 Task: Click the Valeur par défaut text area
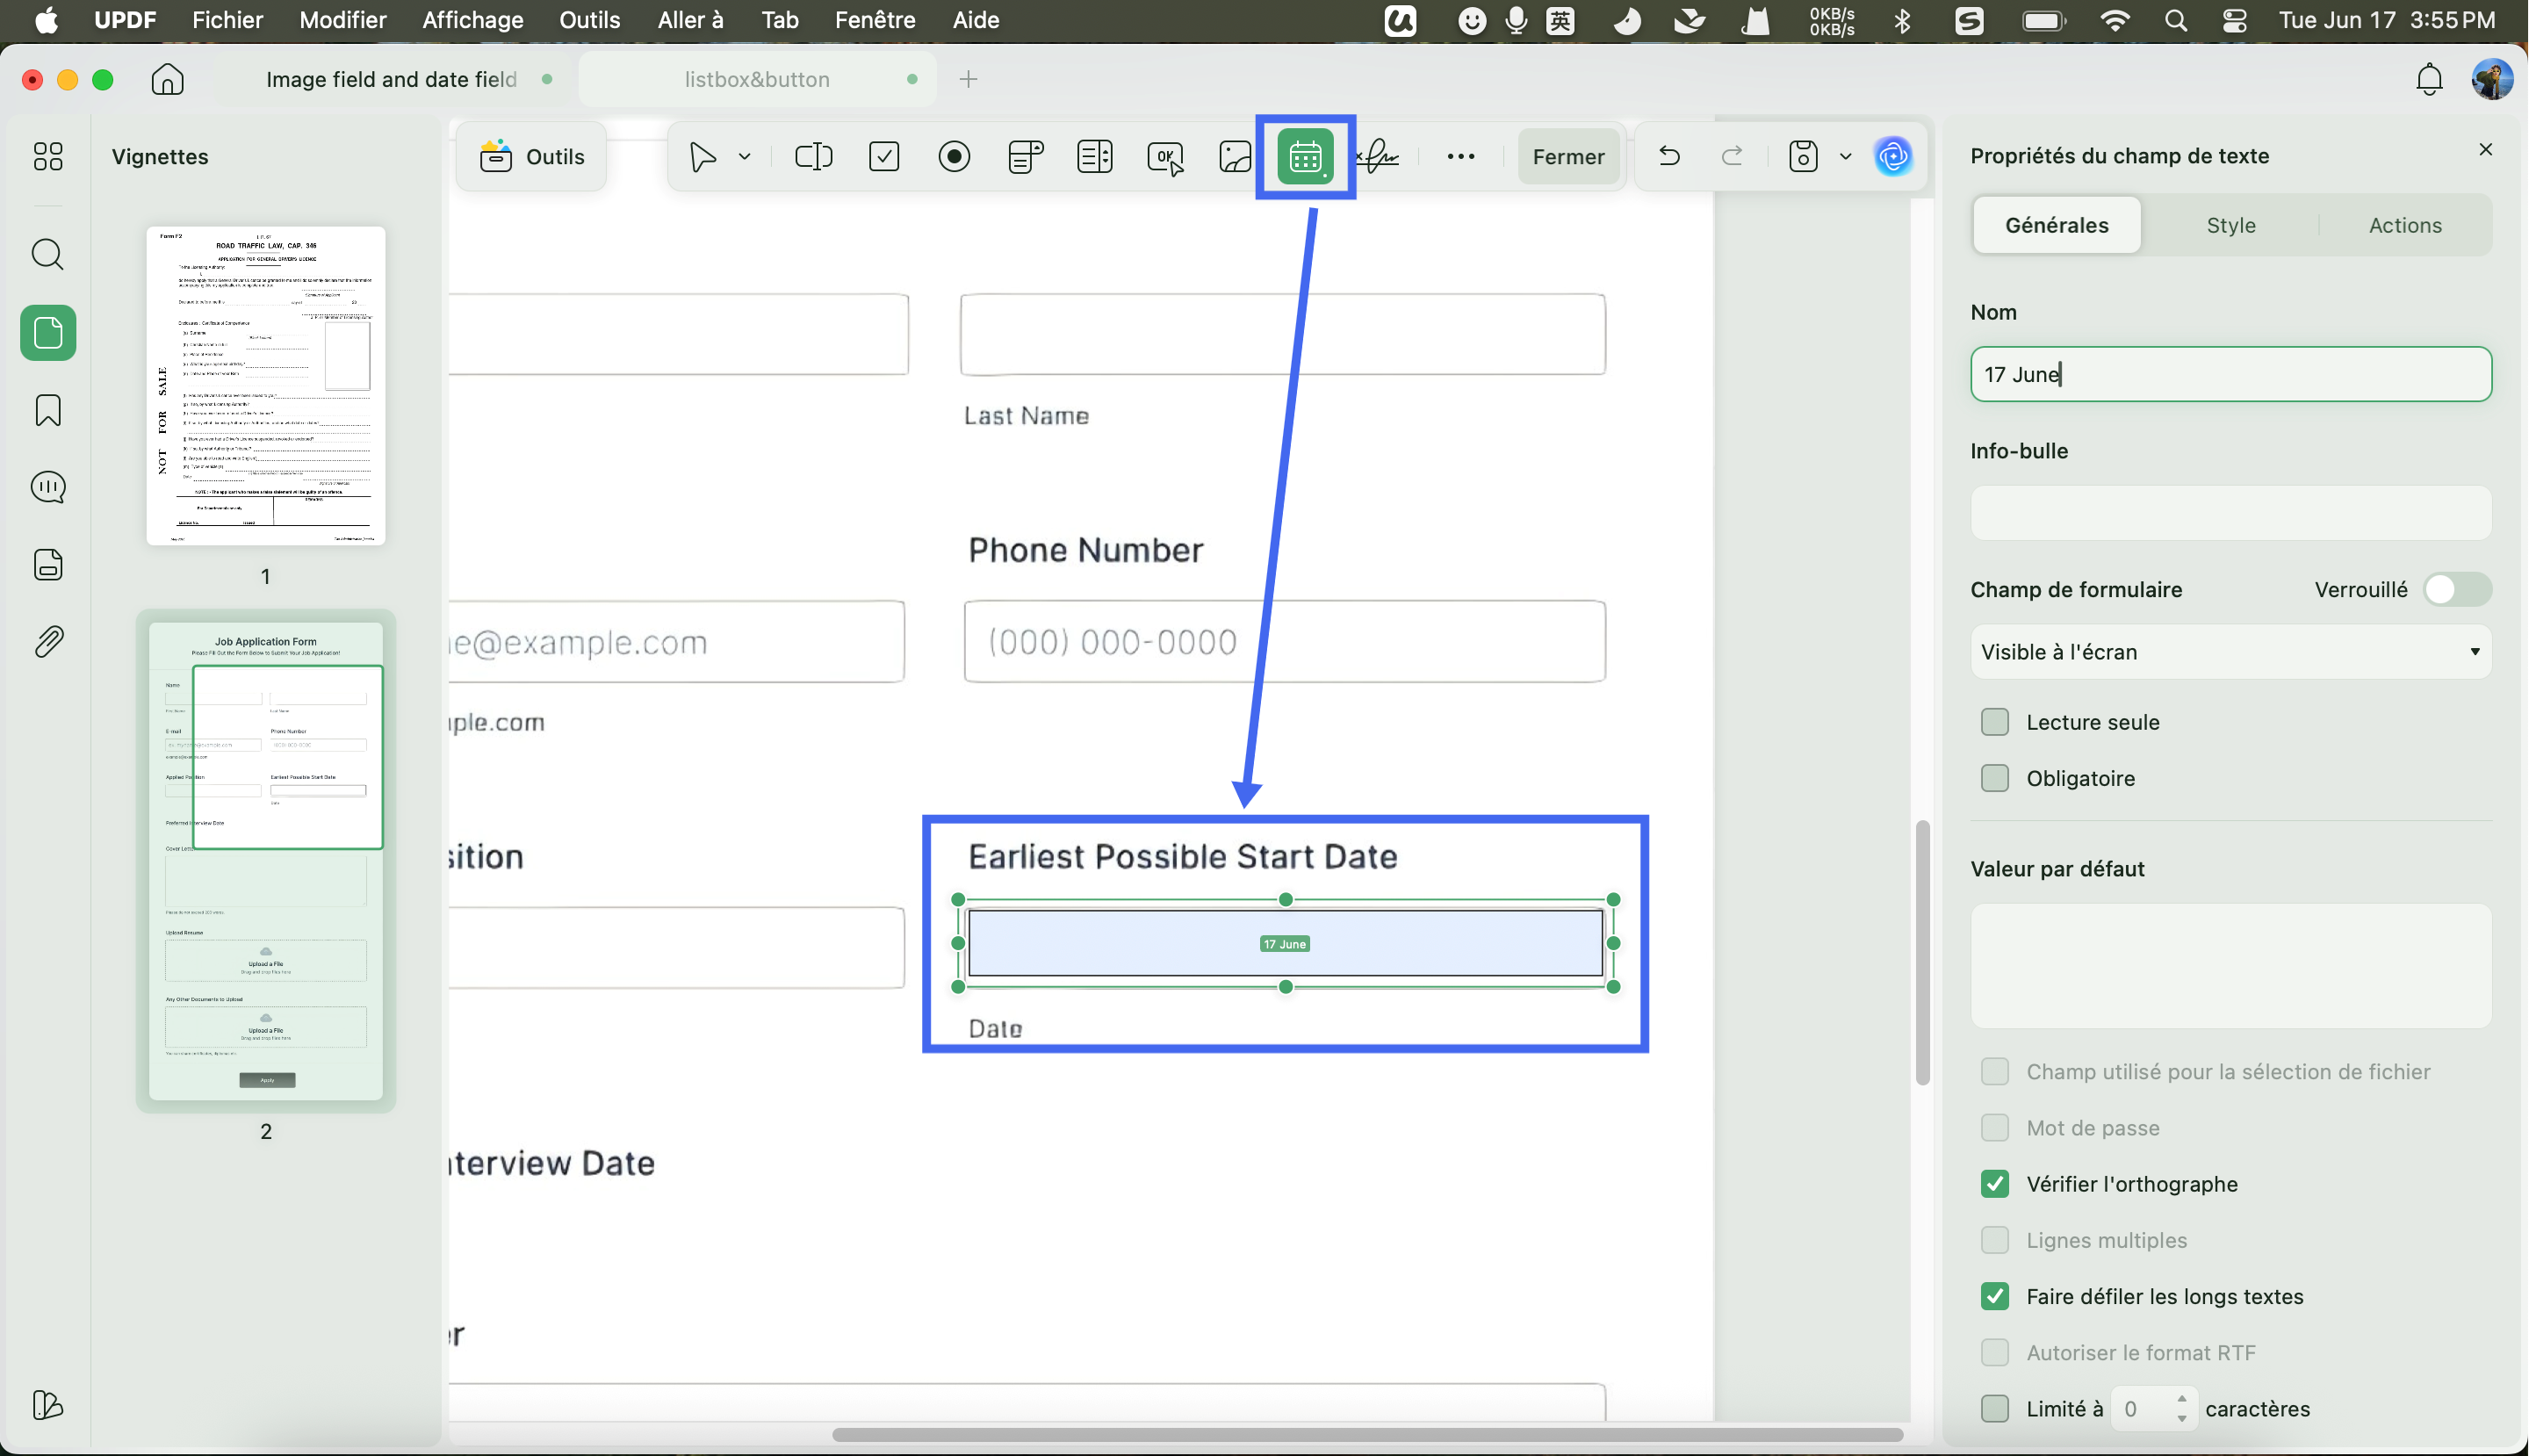(x=2230, y=966)
